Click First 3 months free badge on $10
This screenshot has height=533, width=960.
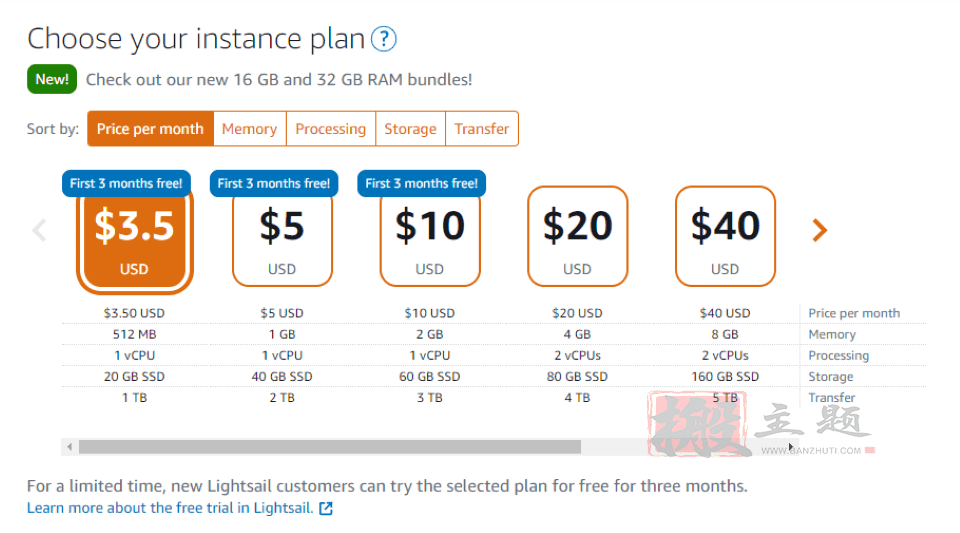[421, 184]
